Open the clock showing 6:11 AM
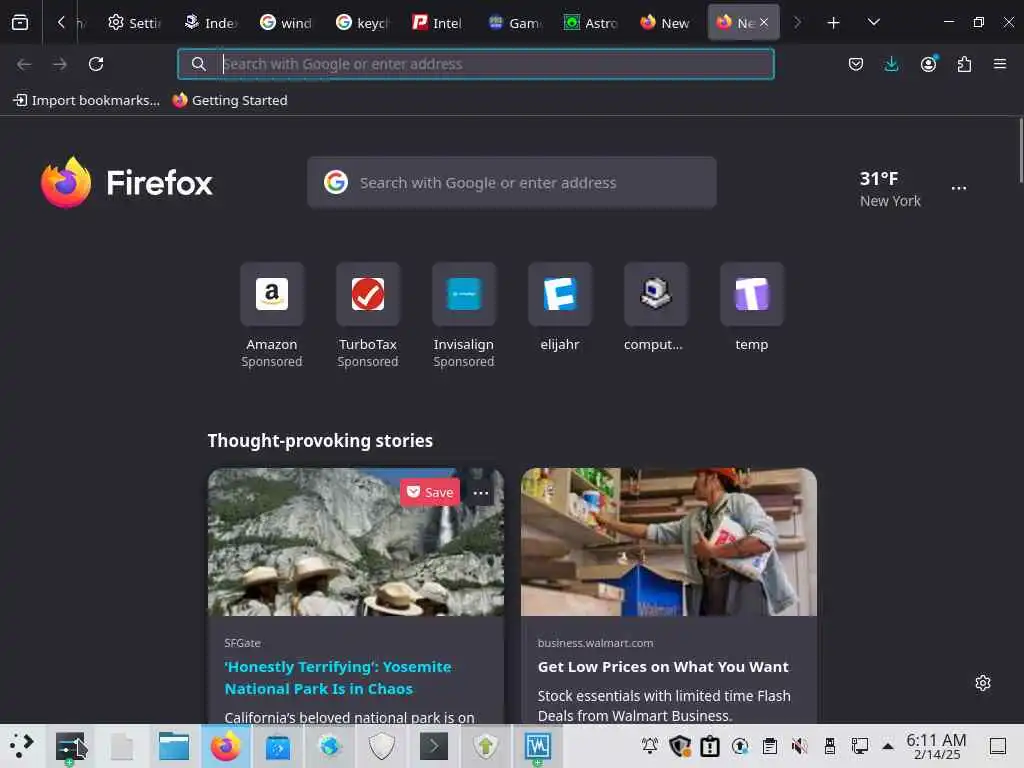Screen dimensions: 1024x768 936,746
